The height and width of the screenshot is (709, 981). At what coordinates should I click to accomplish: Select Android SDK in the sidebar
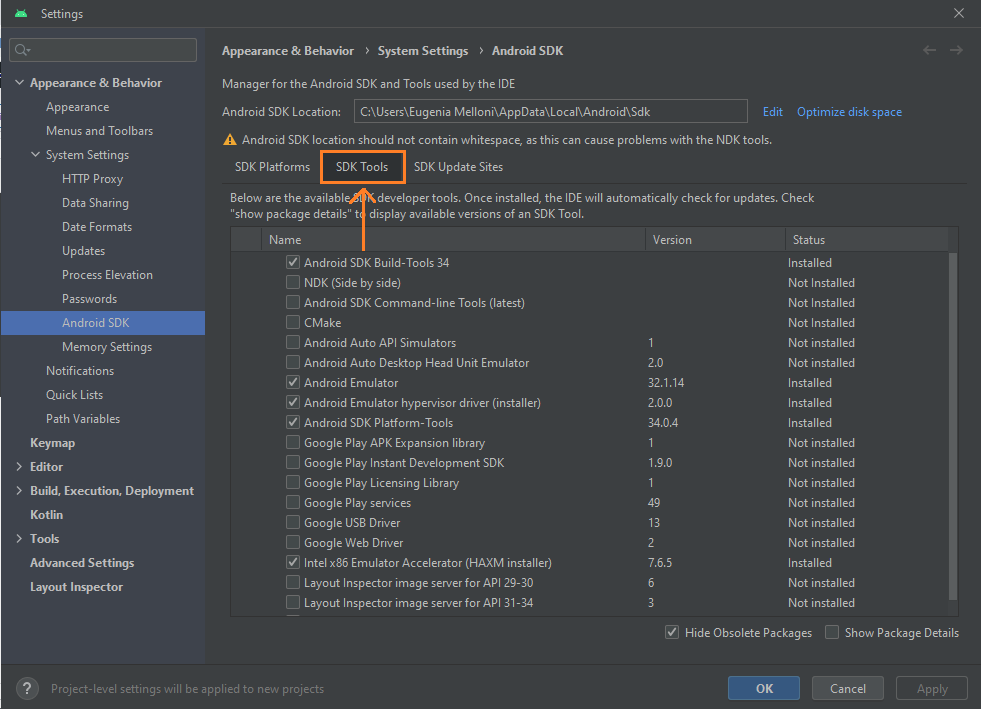103,323
